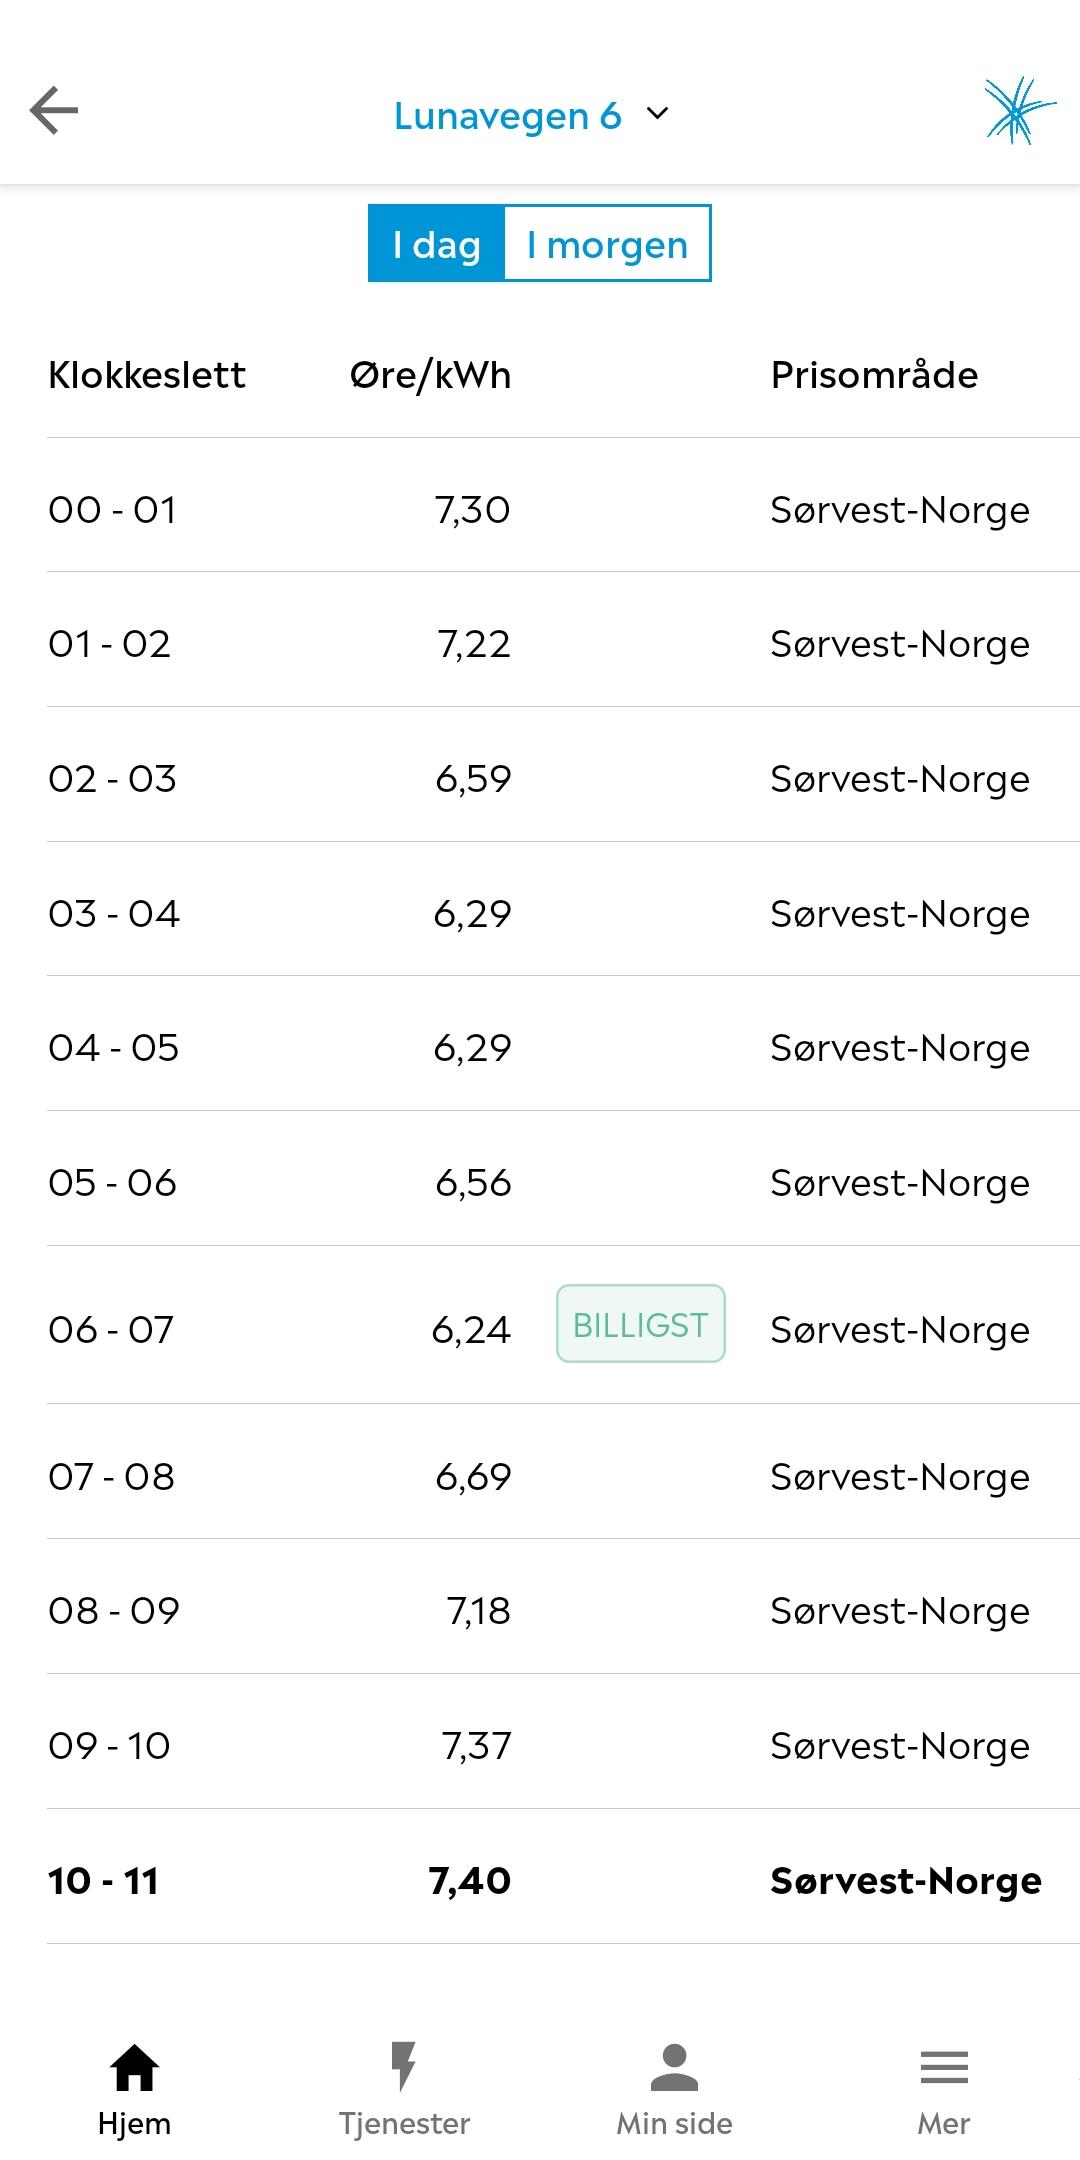Select the Lunavegen 6 address selector
1080x2160 pixels.
click(508, 116)
